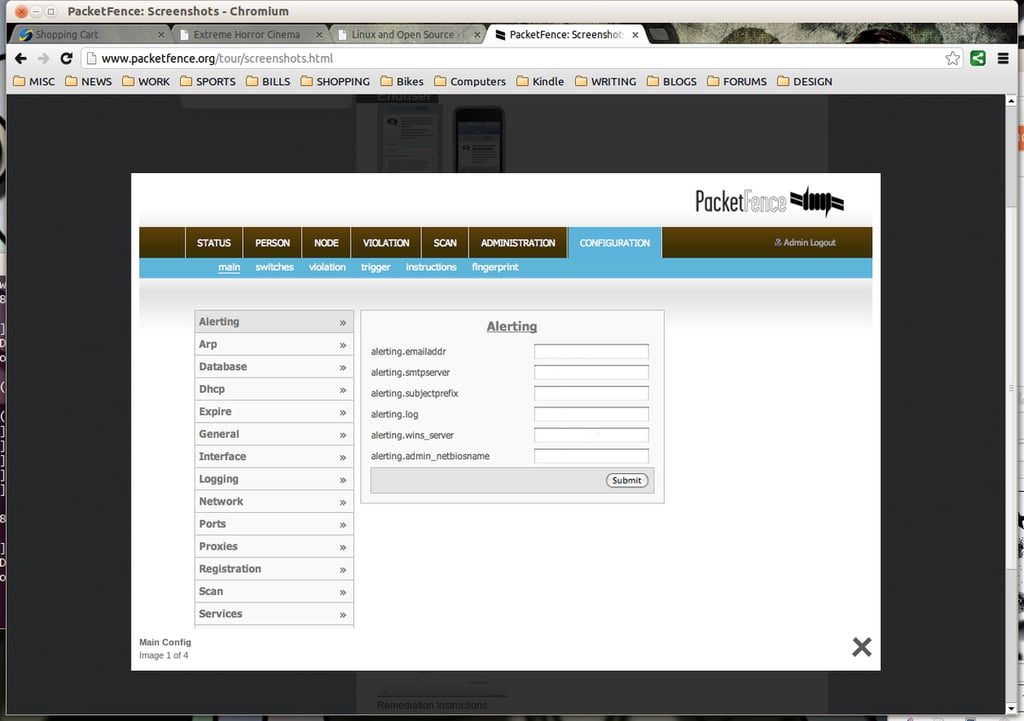Expand the Interface config section

(x=274, y=457)
